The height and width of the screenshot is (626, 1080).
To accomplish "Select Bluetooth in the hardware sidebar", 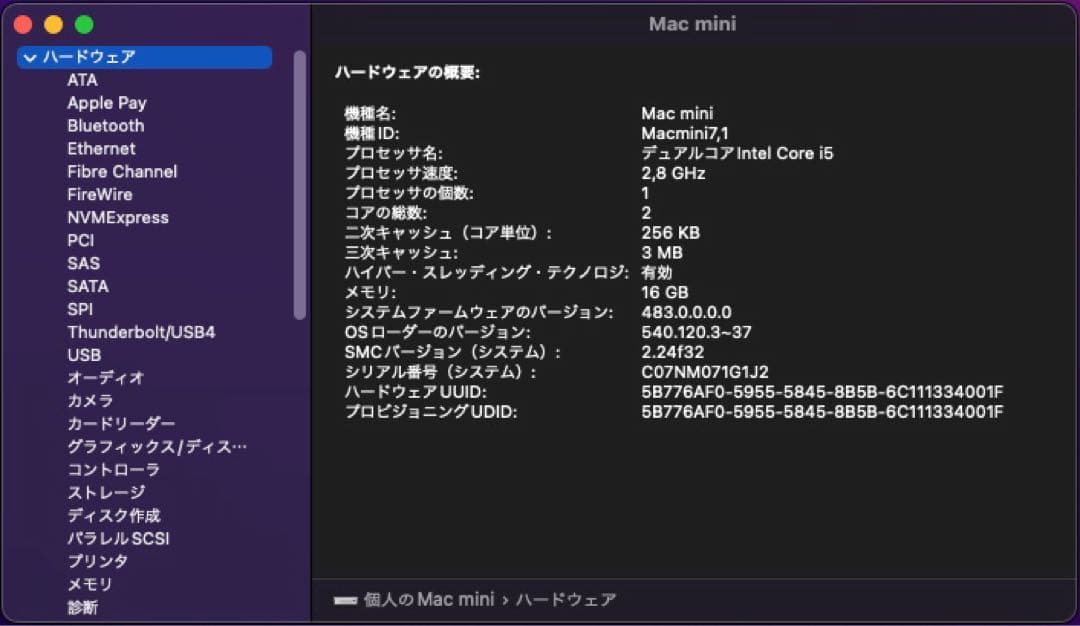I will 105,125.
